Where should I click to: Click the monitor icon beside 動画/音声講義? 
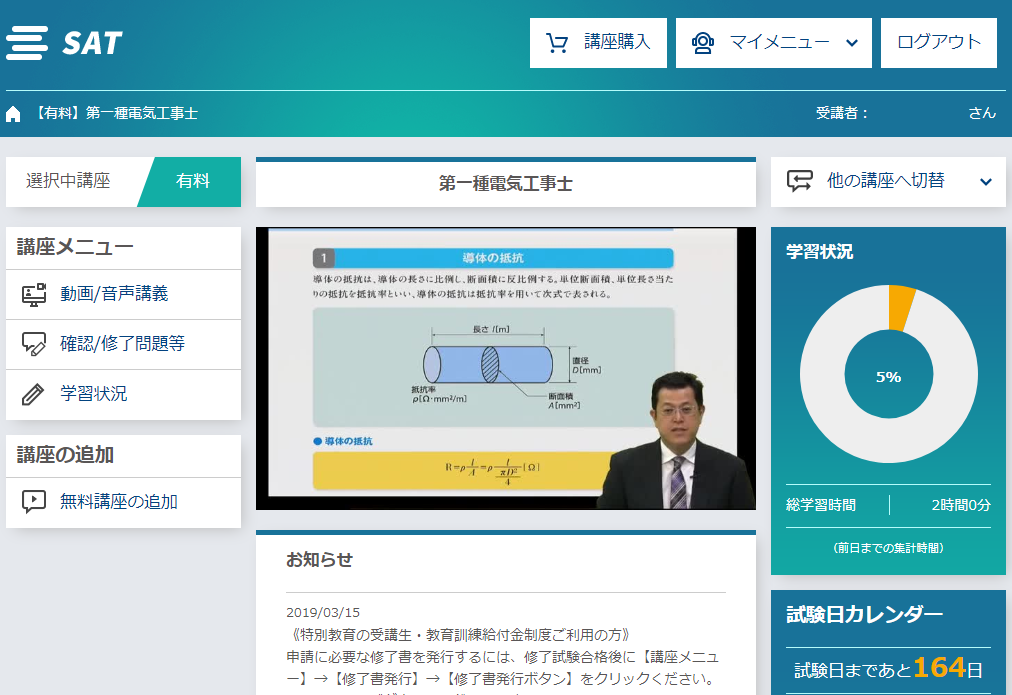(x=34, y=294)
